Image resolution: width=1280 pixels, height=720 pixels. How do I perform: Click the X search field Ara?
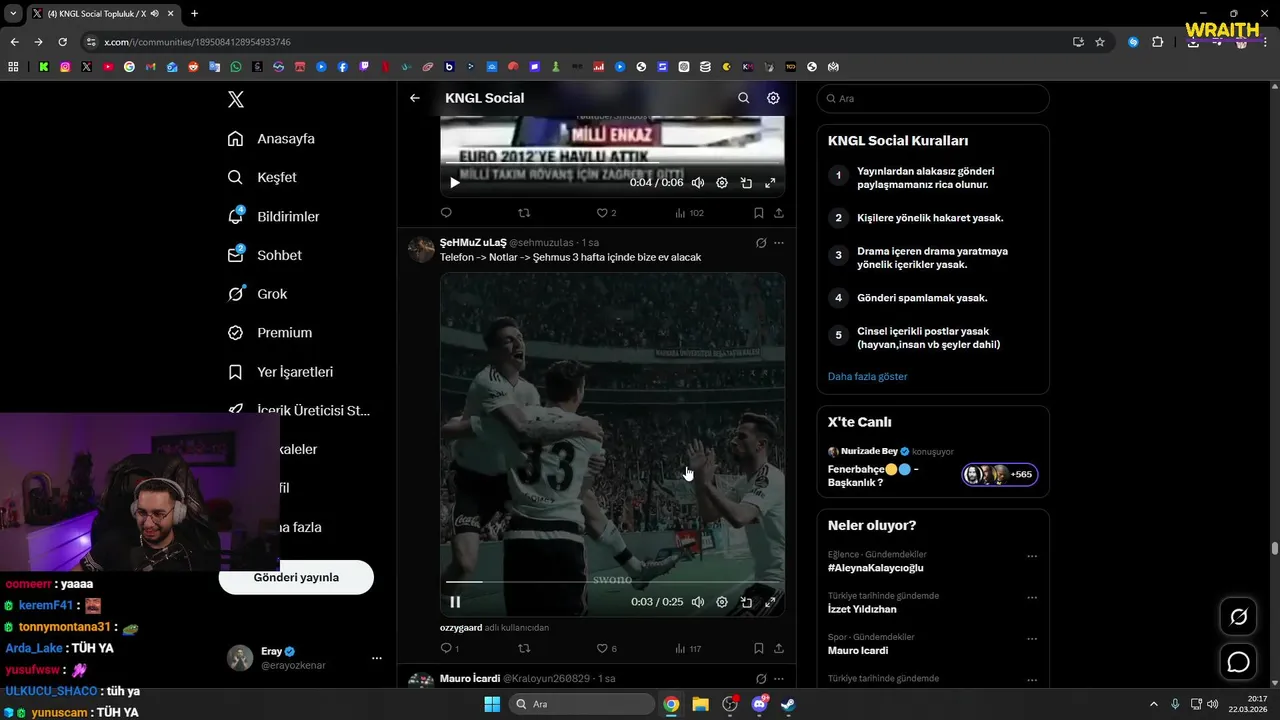[933, 98]
